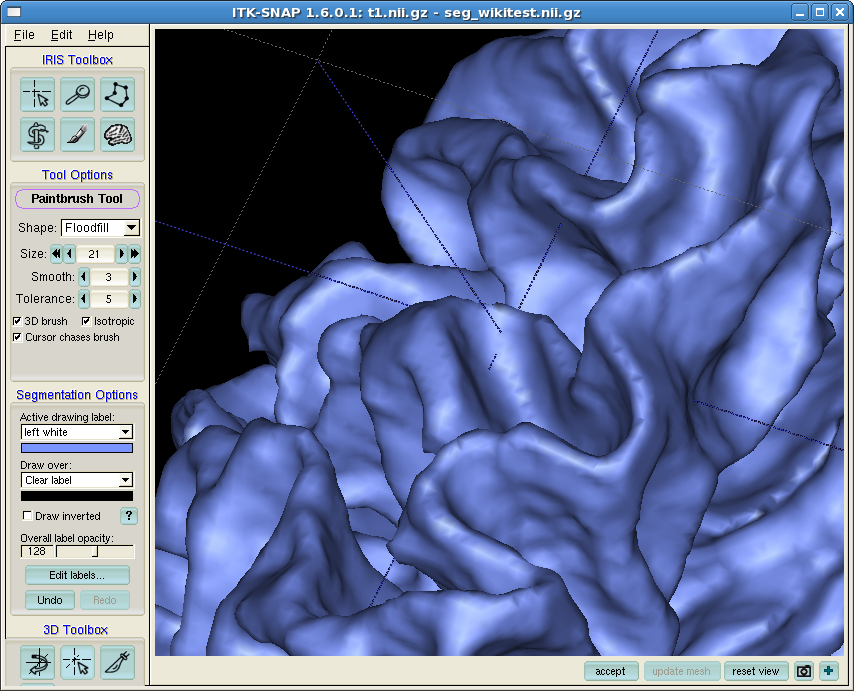This screenshot has height=691, width=854.
Task: Disable the 3D brush checkbox
Action: click(17, 321)
